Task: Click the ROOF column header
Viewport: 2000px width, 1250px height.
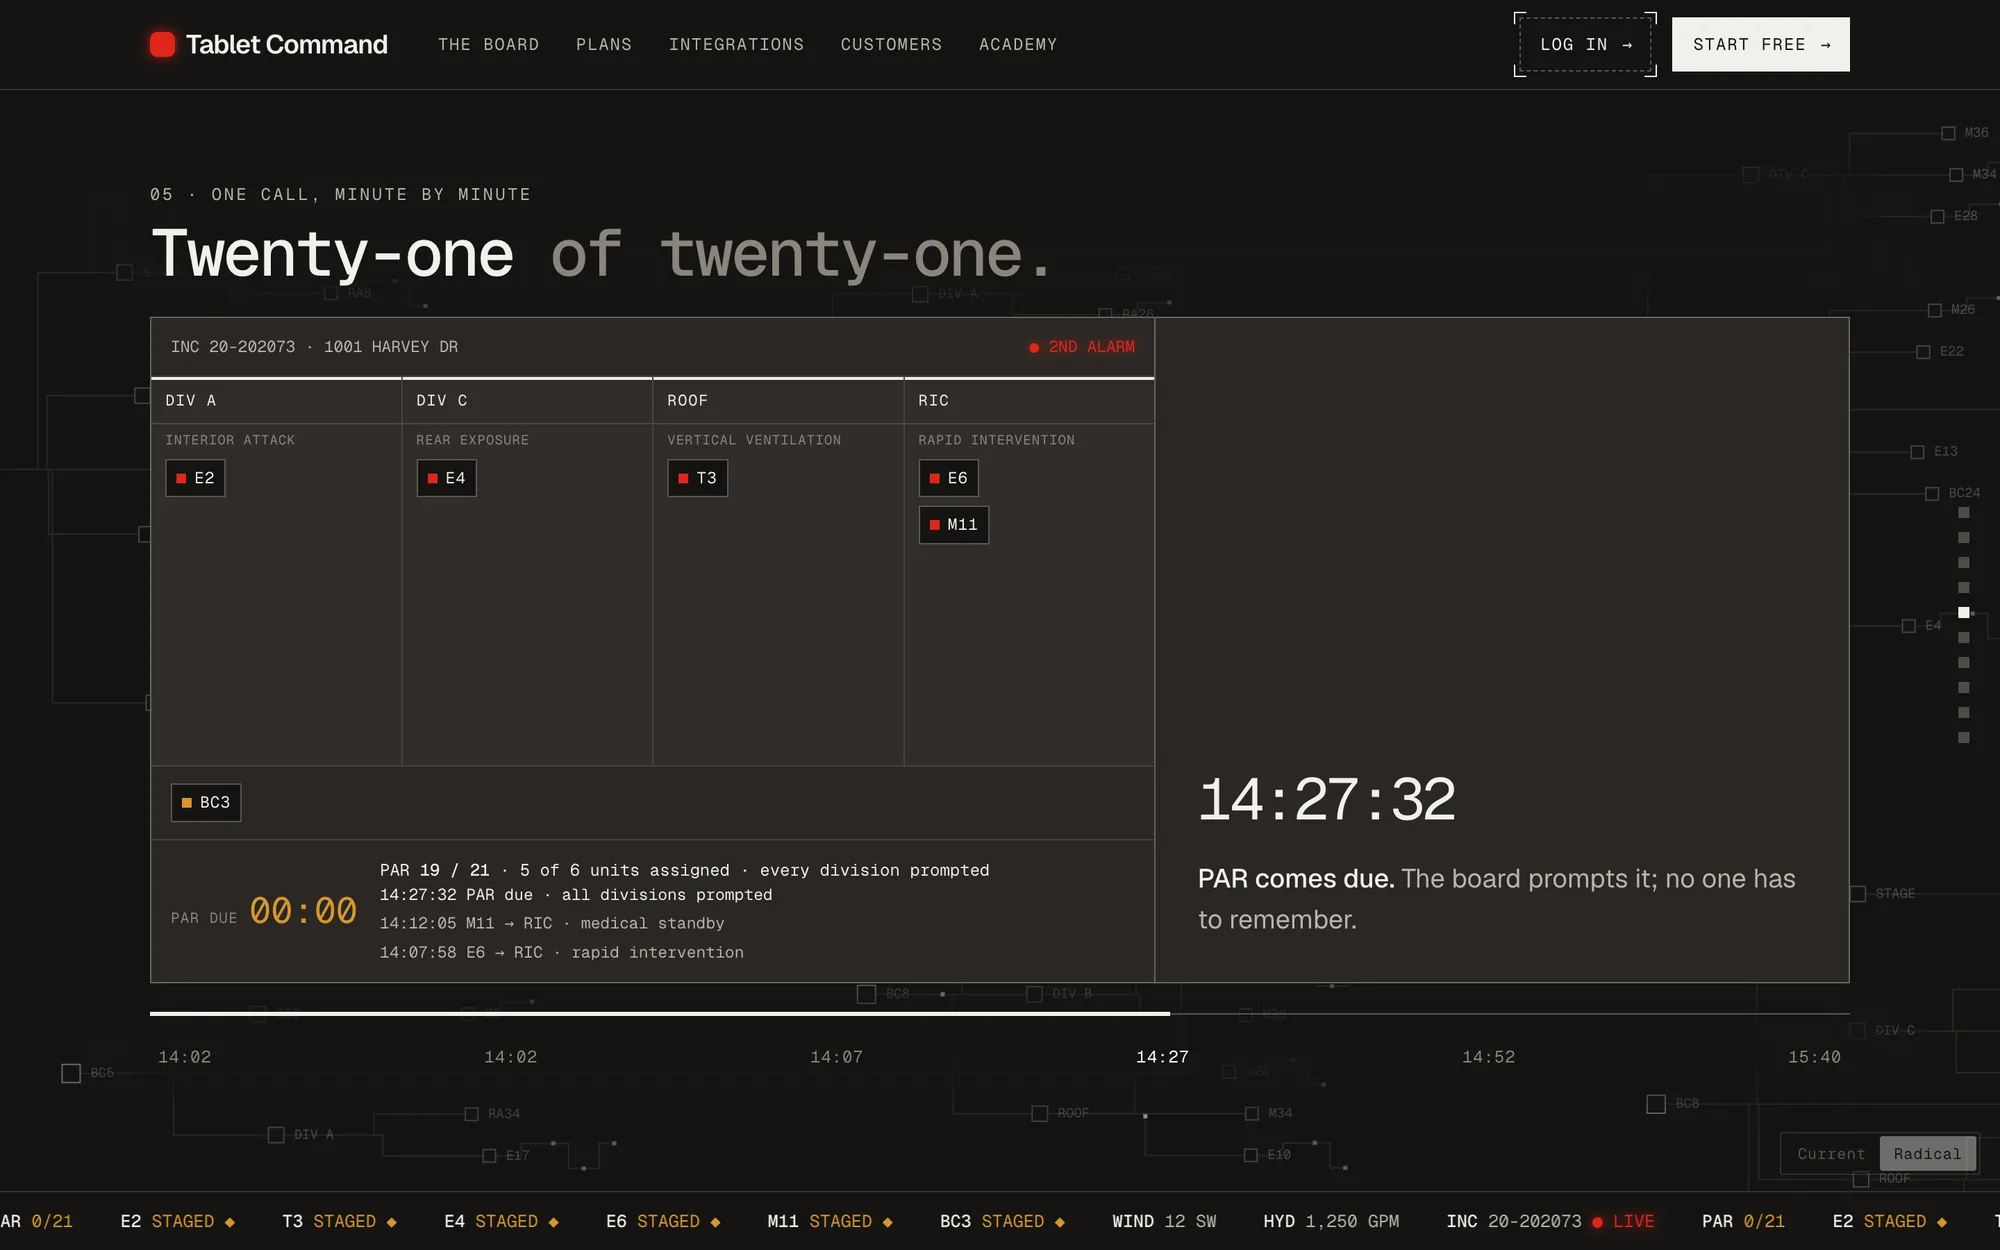Action: tap(778, 401)
